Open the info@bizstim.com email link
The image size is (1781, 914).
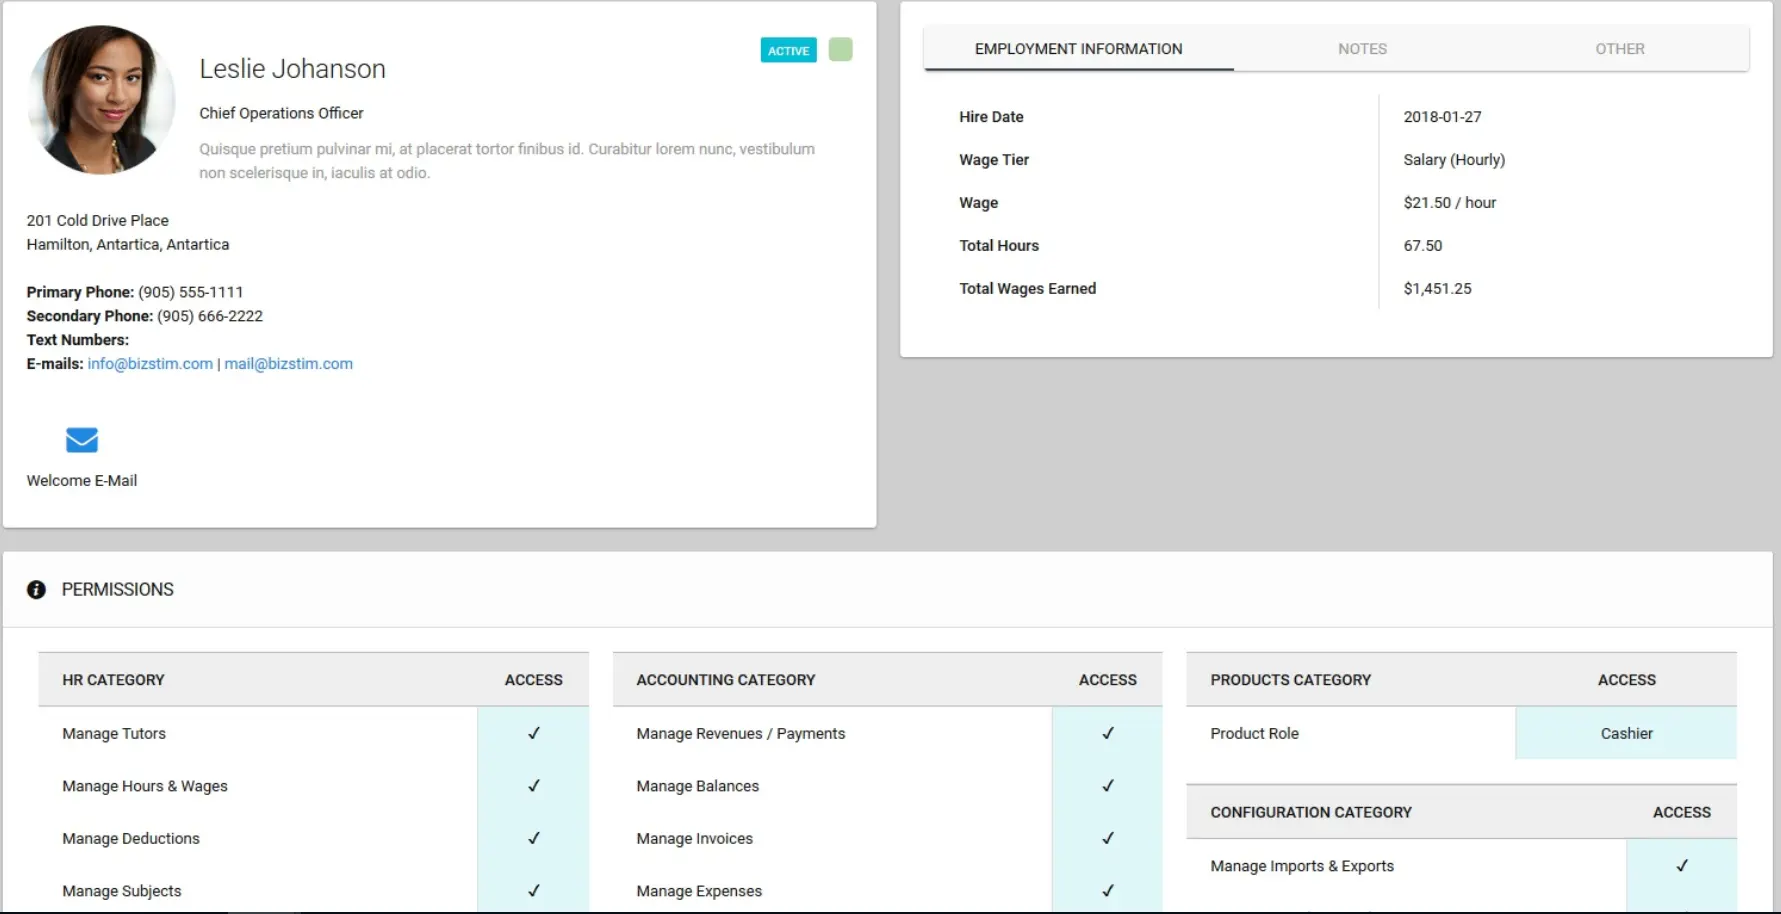coord(150,364)
